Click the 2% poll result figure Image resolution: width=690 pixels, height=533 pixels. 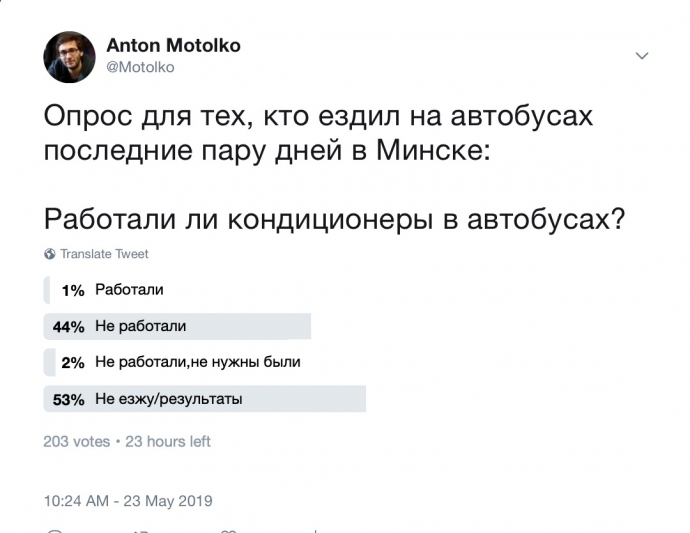click(72, 362)
